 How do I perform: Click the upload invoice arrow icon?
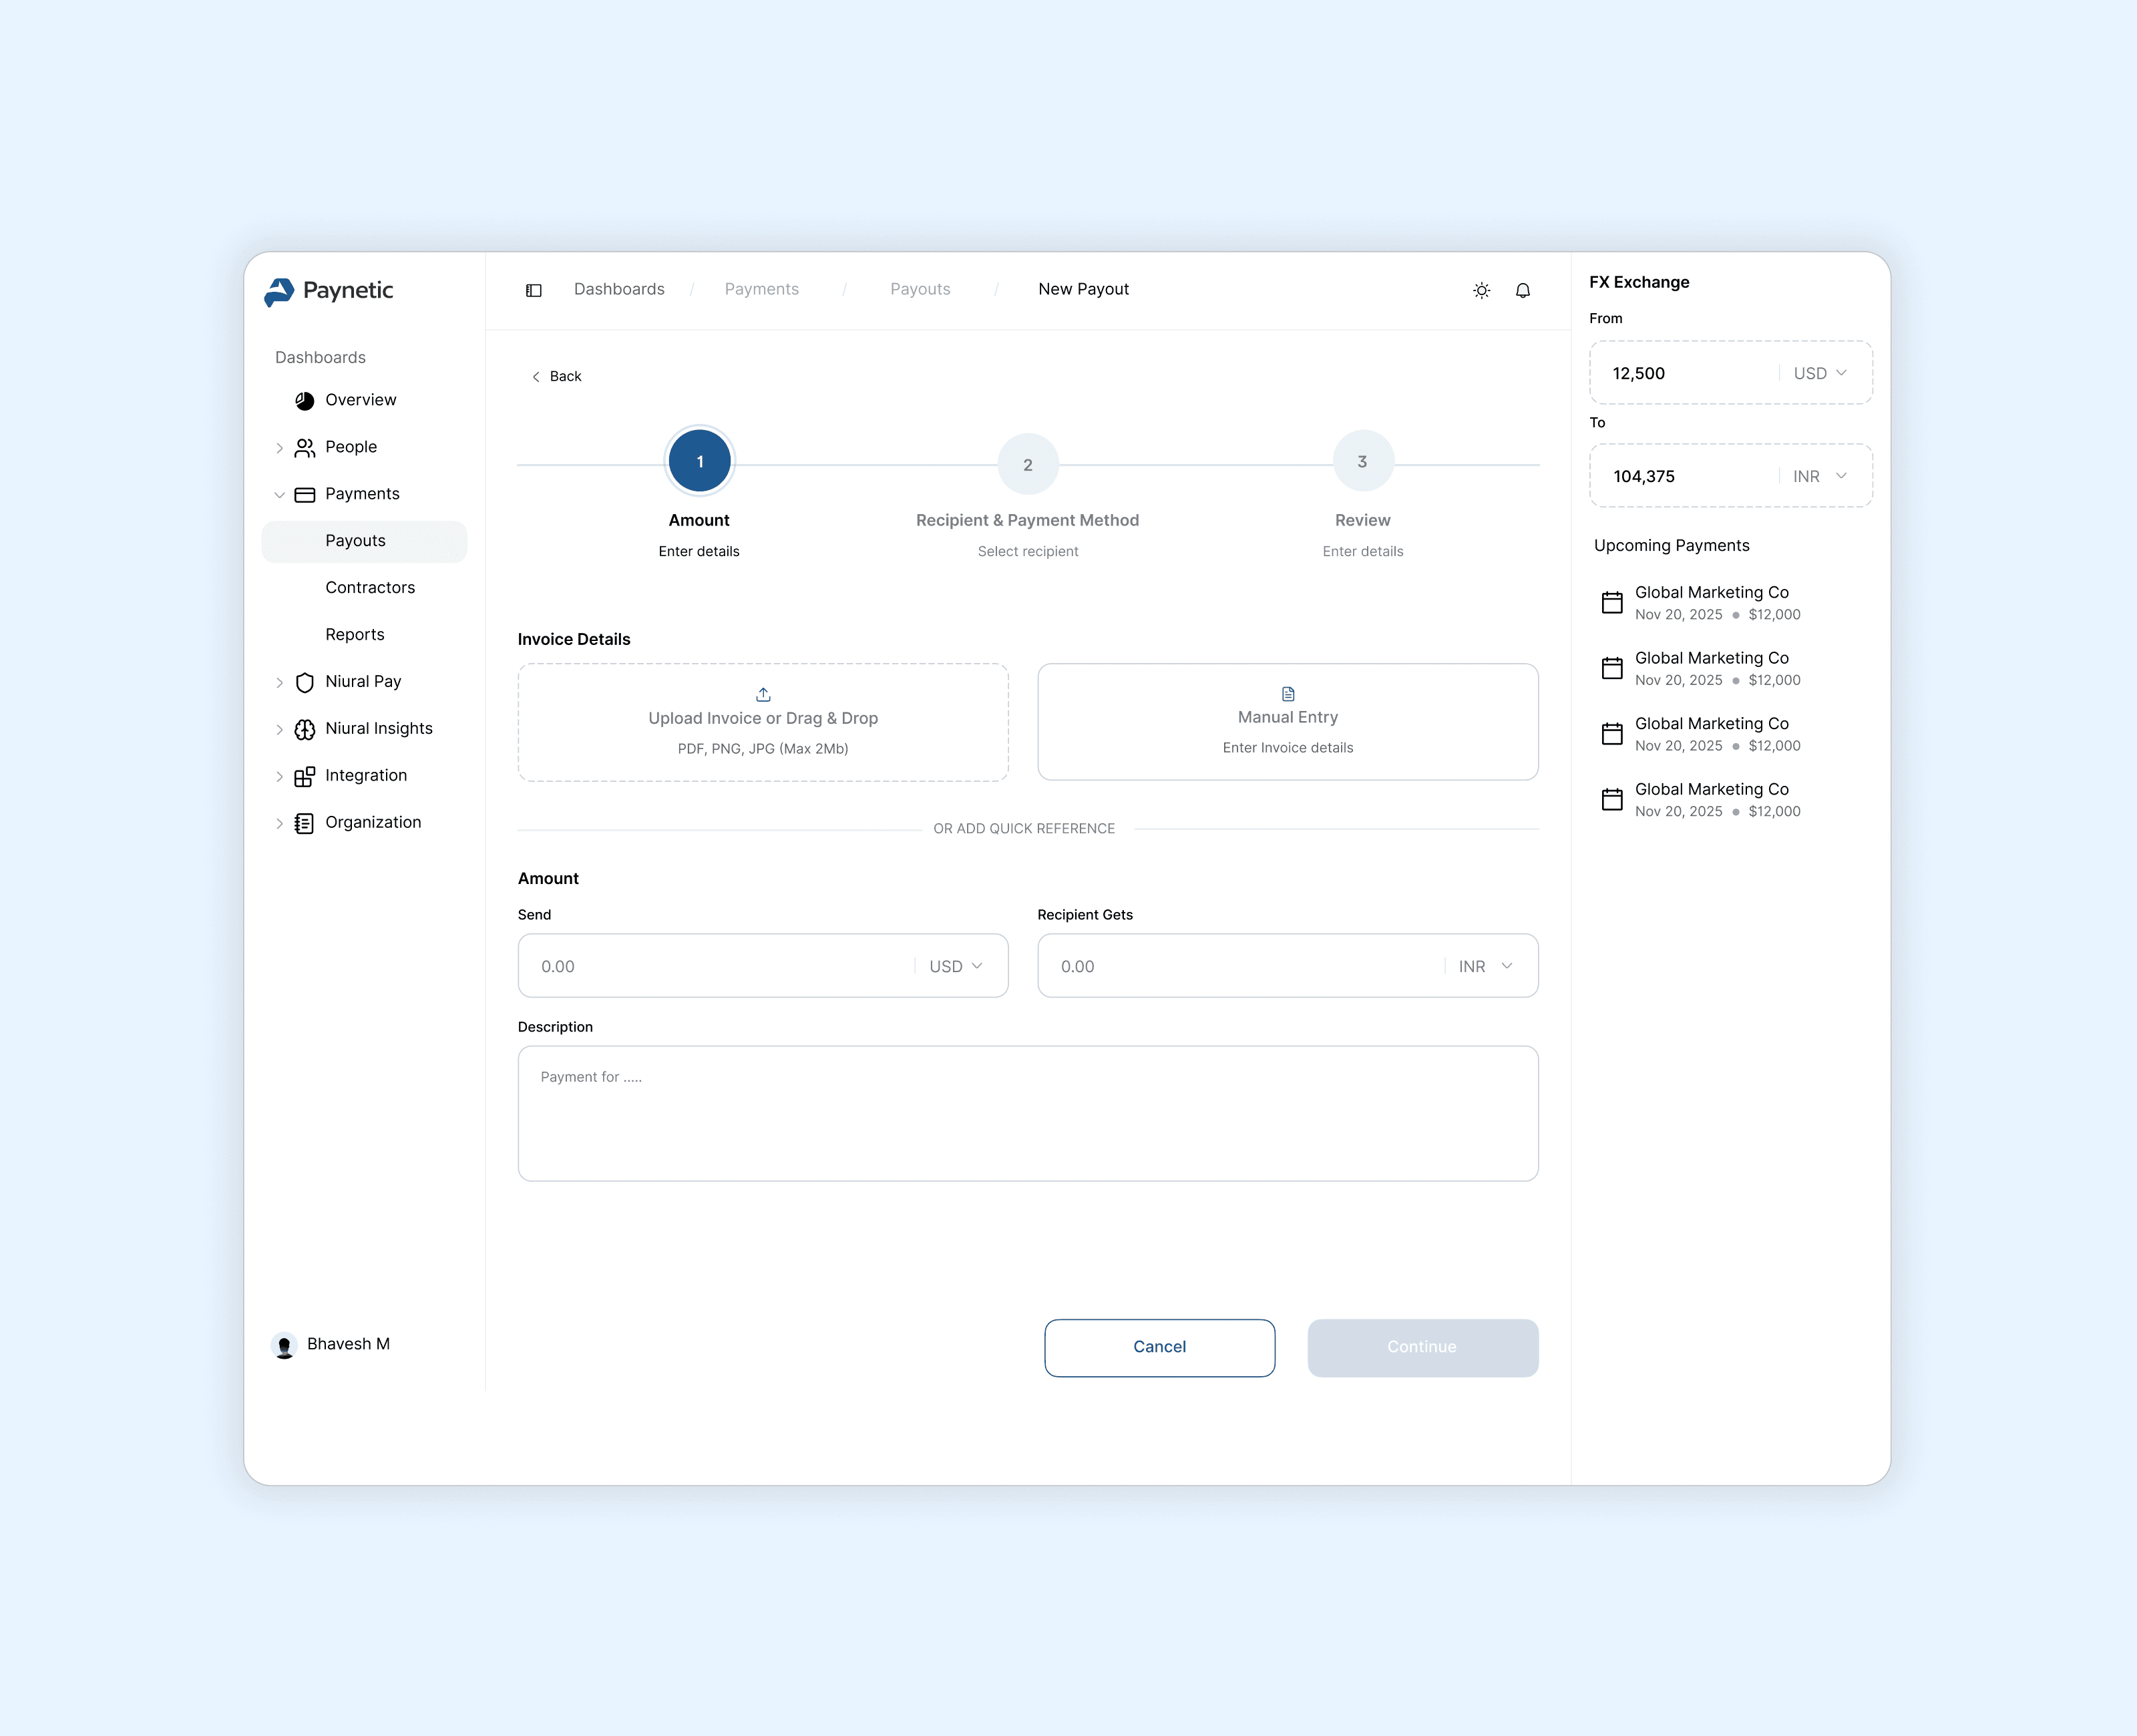763,694
